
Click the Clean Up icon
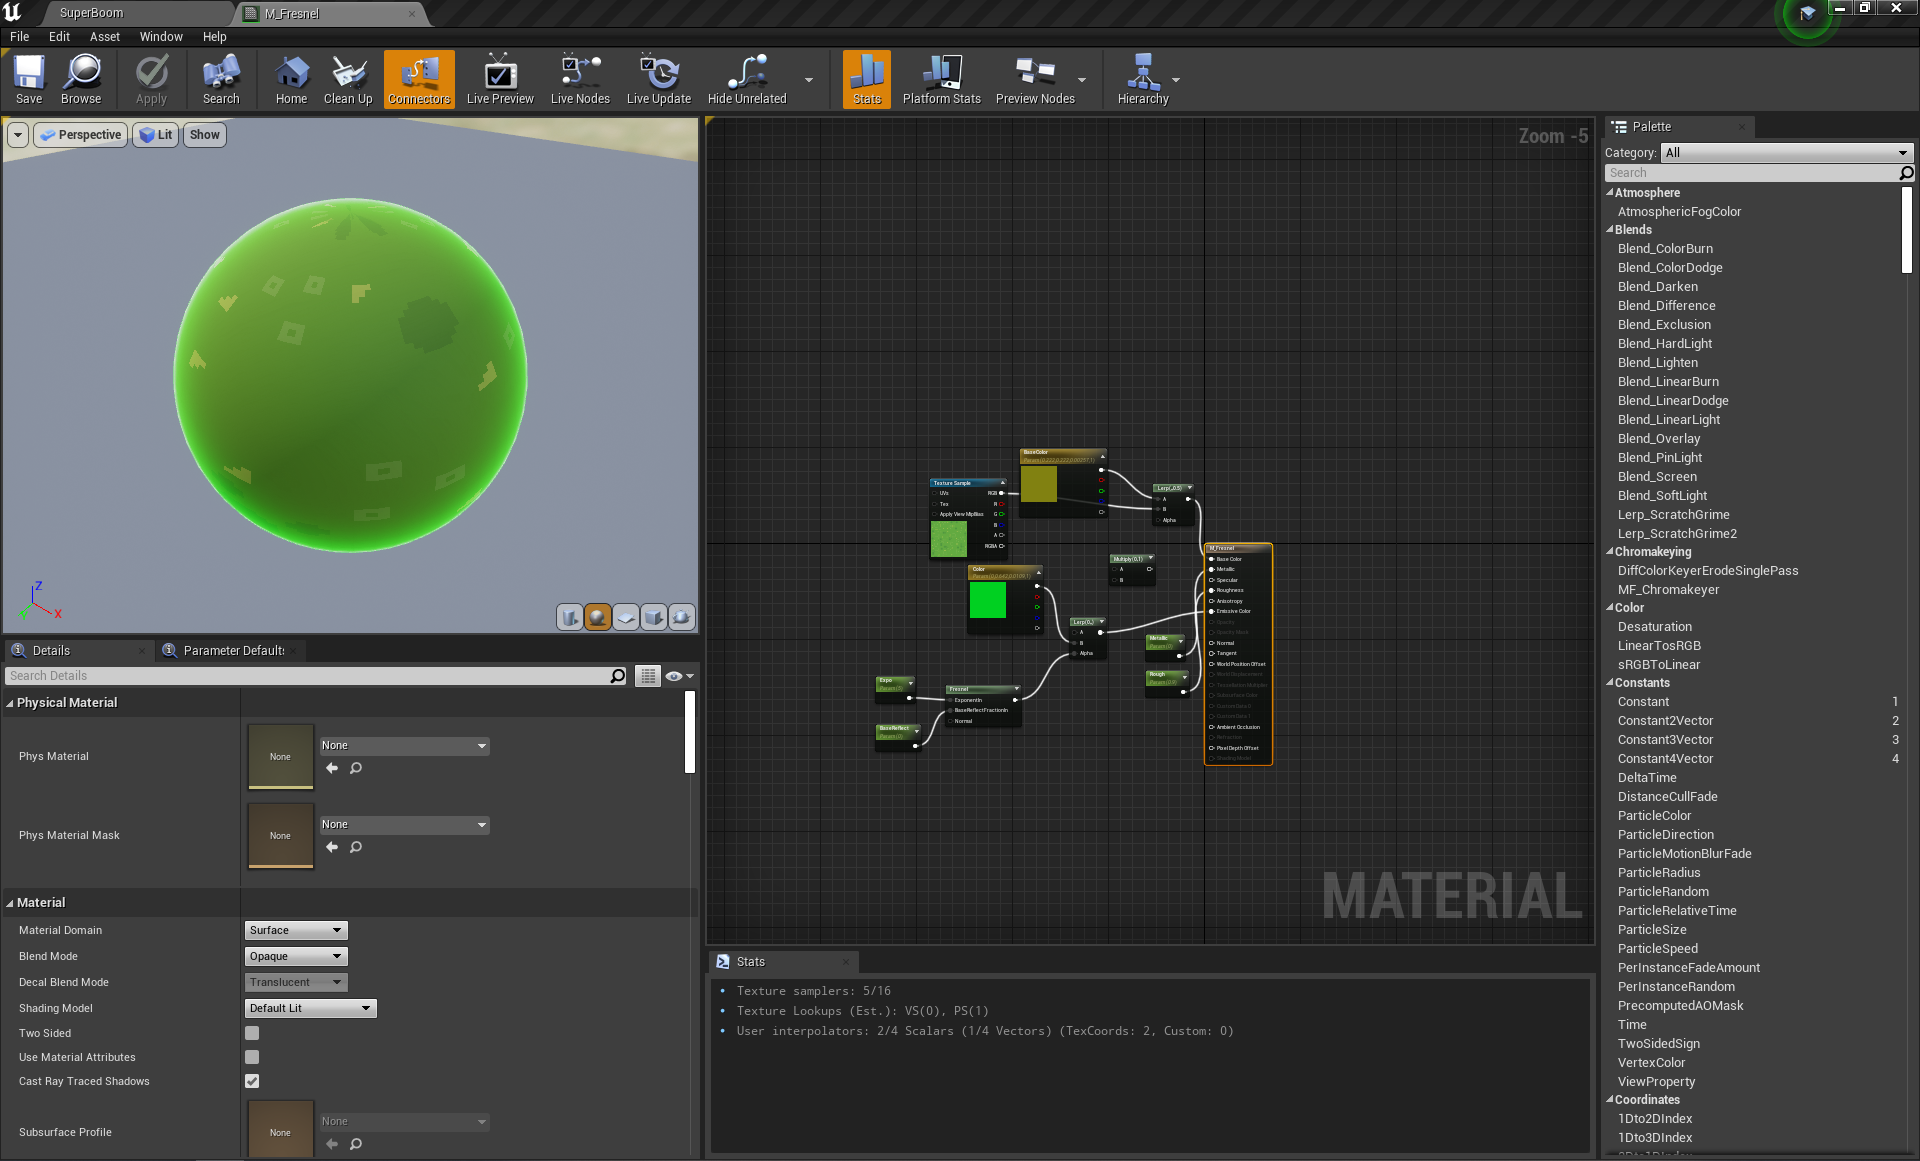[x=348, y=79]
